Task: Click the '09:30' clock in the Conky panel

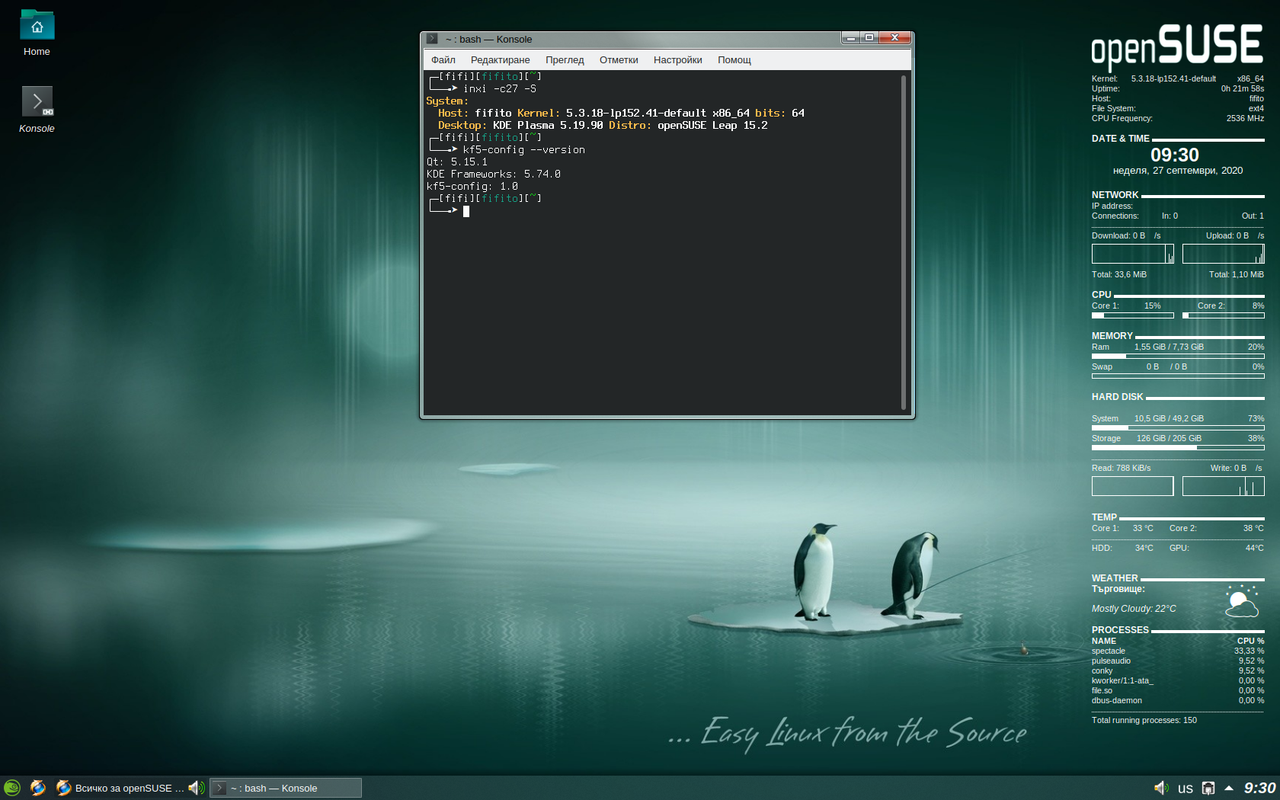Action: (1175, 155)
